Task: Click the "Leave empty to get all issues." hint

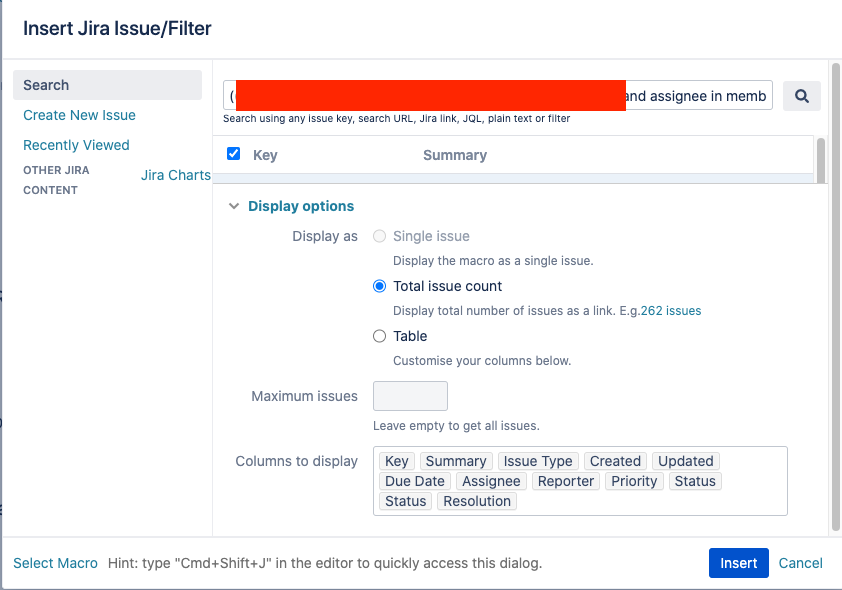Action: pos(456,426)
